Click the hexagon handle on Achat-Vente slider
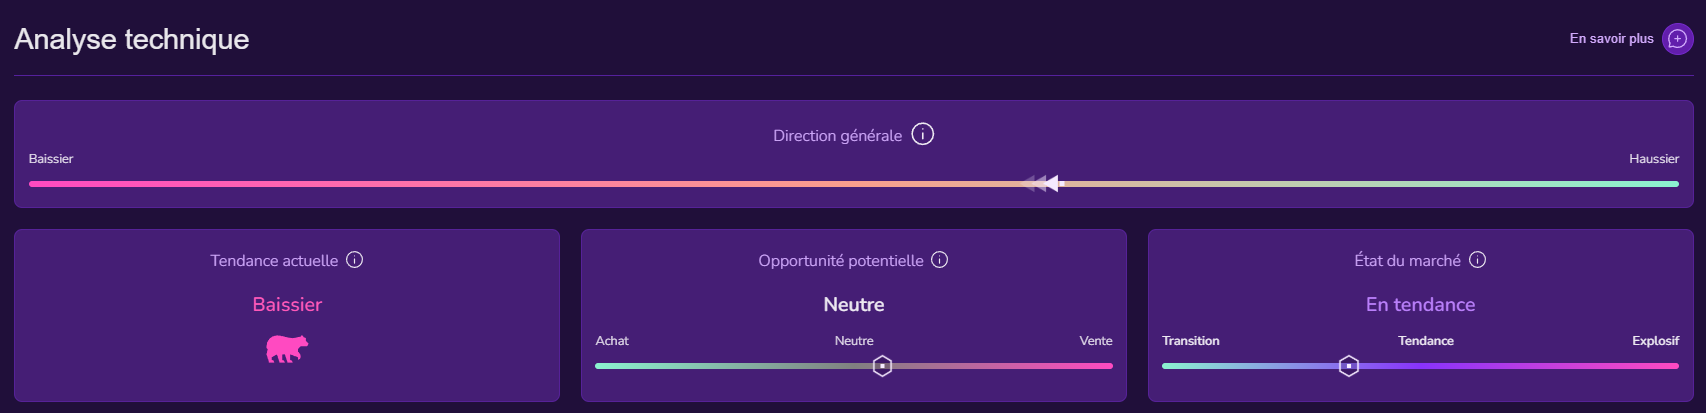 882,366
